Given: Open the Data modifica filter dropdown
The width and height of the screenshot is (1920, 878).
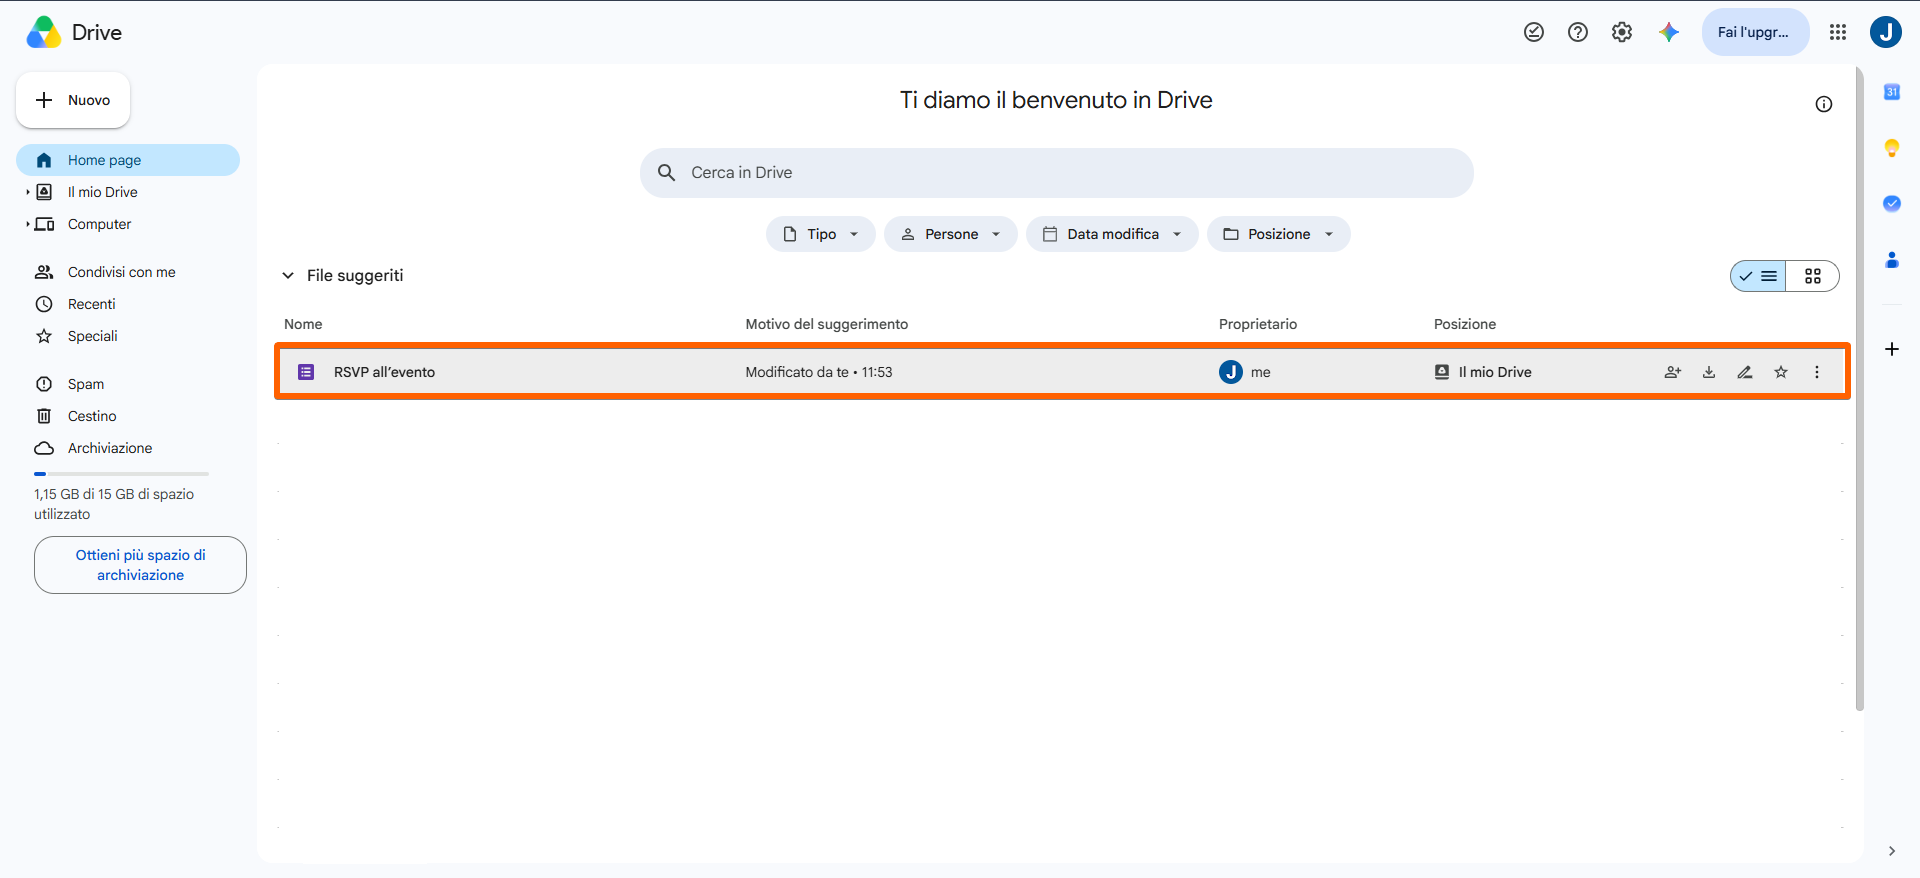Looking at the screenshot, I should pyautogui.click(x=1112, y=234).
